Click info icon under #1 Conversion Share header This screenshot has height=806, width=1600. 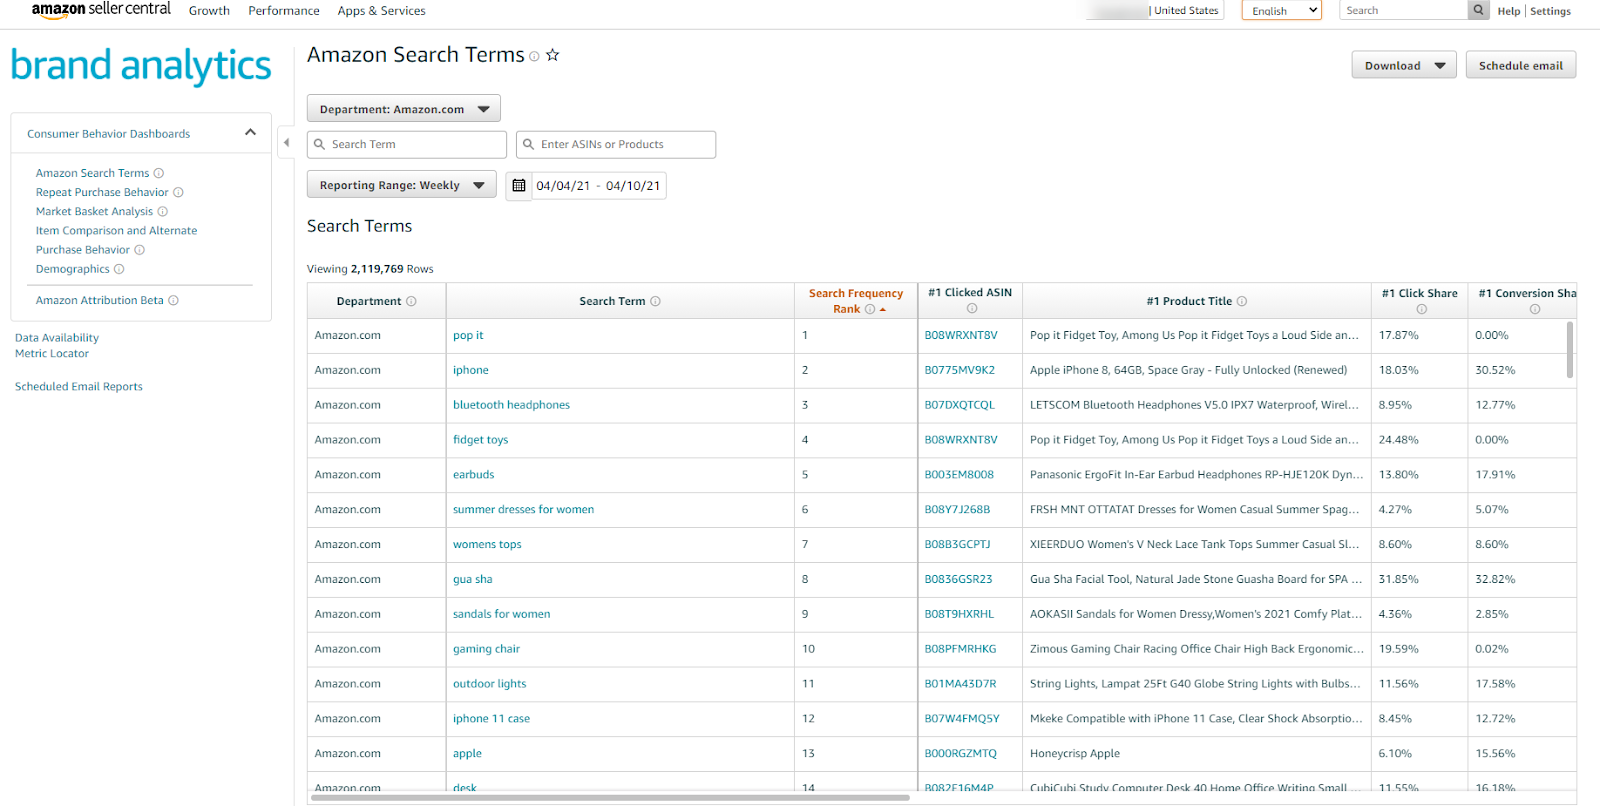(x=1535, y=309)
